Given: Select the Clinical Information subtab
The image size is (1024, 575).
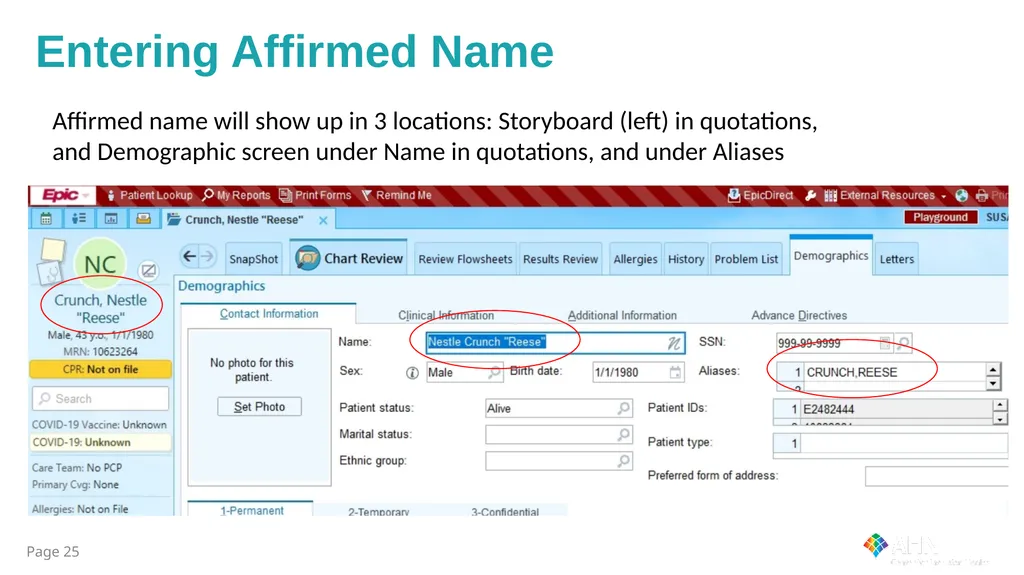Looking at the screenshot, I should pos(446,315).
